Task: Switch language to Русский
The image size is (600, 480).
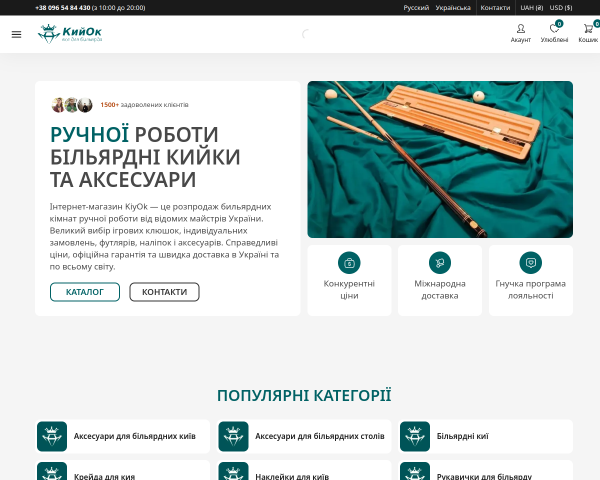Action: click(416, 8)
